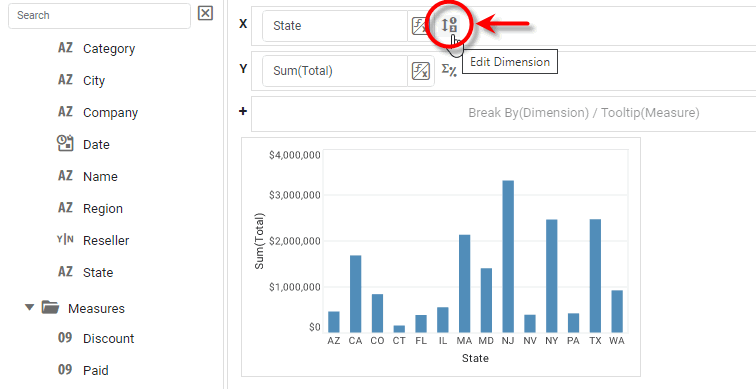756x389 pixels.
Task: Select the Category dimension
Action: pyautogui.click(x=109, y=49)
